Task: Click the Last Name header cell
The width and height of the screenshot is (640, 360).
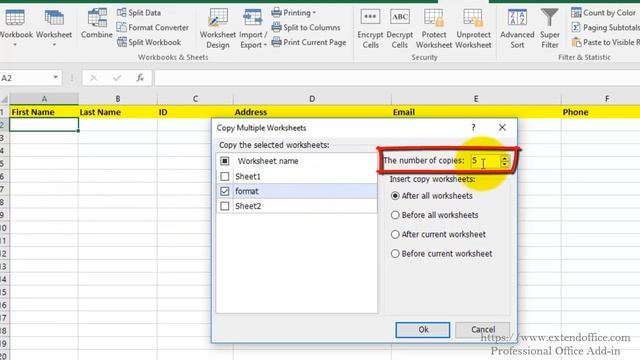Action: click(118, 112)
